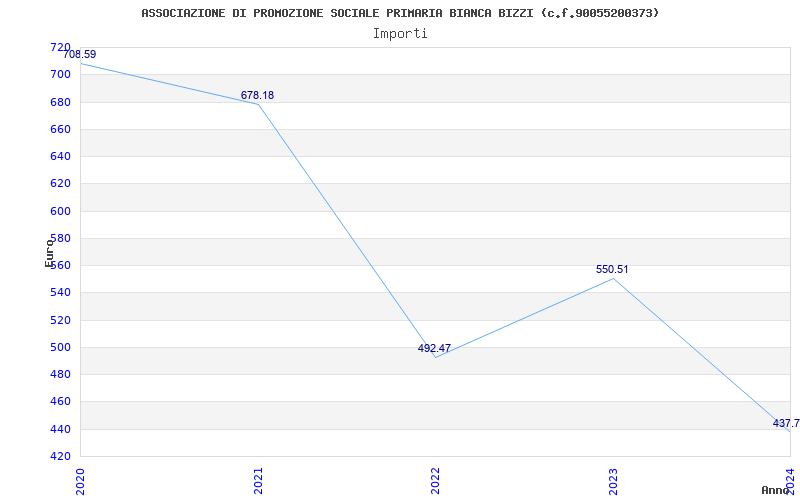The height and width of the screenshot is (500, 800).
Task: Click the 640 y-axis tick label
Action: tap(61, 156)
